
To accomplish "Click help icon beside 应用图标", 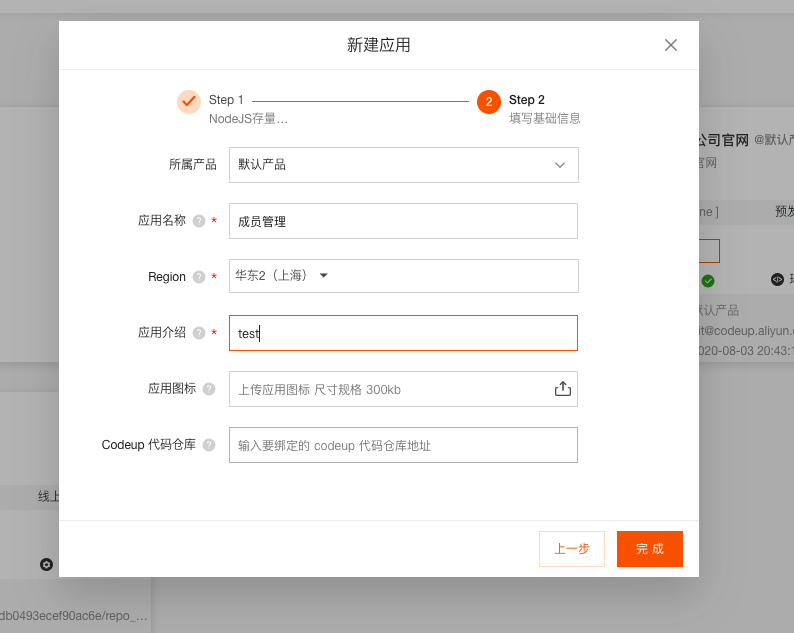I will point(209,388).
